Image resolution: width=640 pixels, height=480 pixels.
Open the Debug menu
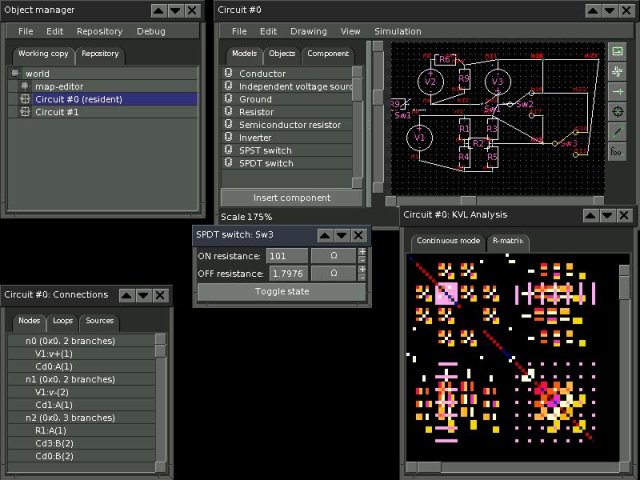tap(151, 31)
